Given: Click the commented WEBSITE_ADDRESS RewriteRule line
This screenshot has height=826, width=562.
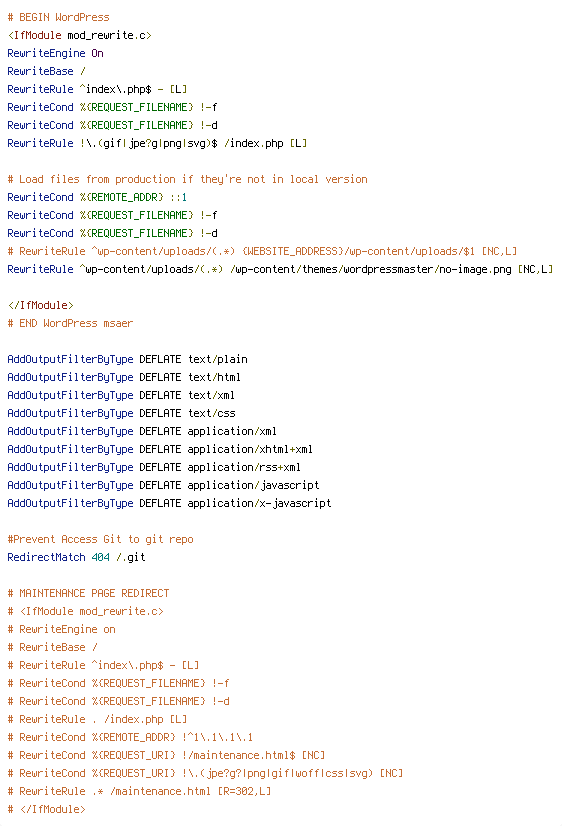Looking at the screenshot, I should pyautogui.click(x=262, y=251).
